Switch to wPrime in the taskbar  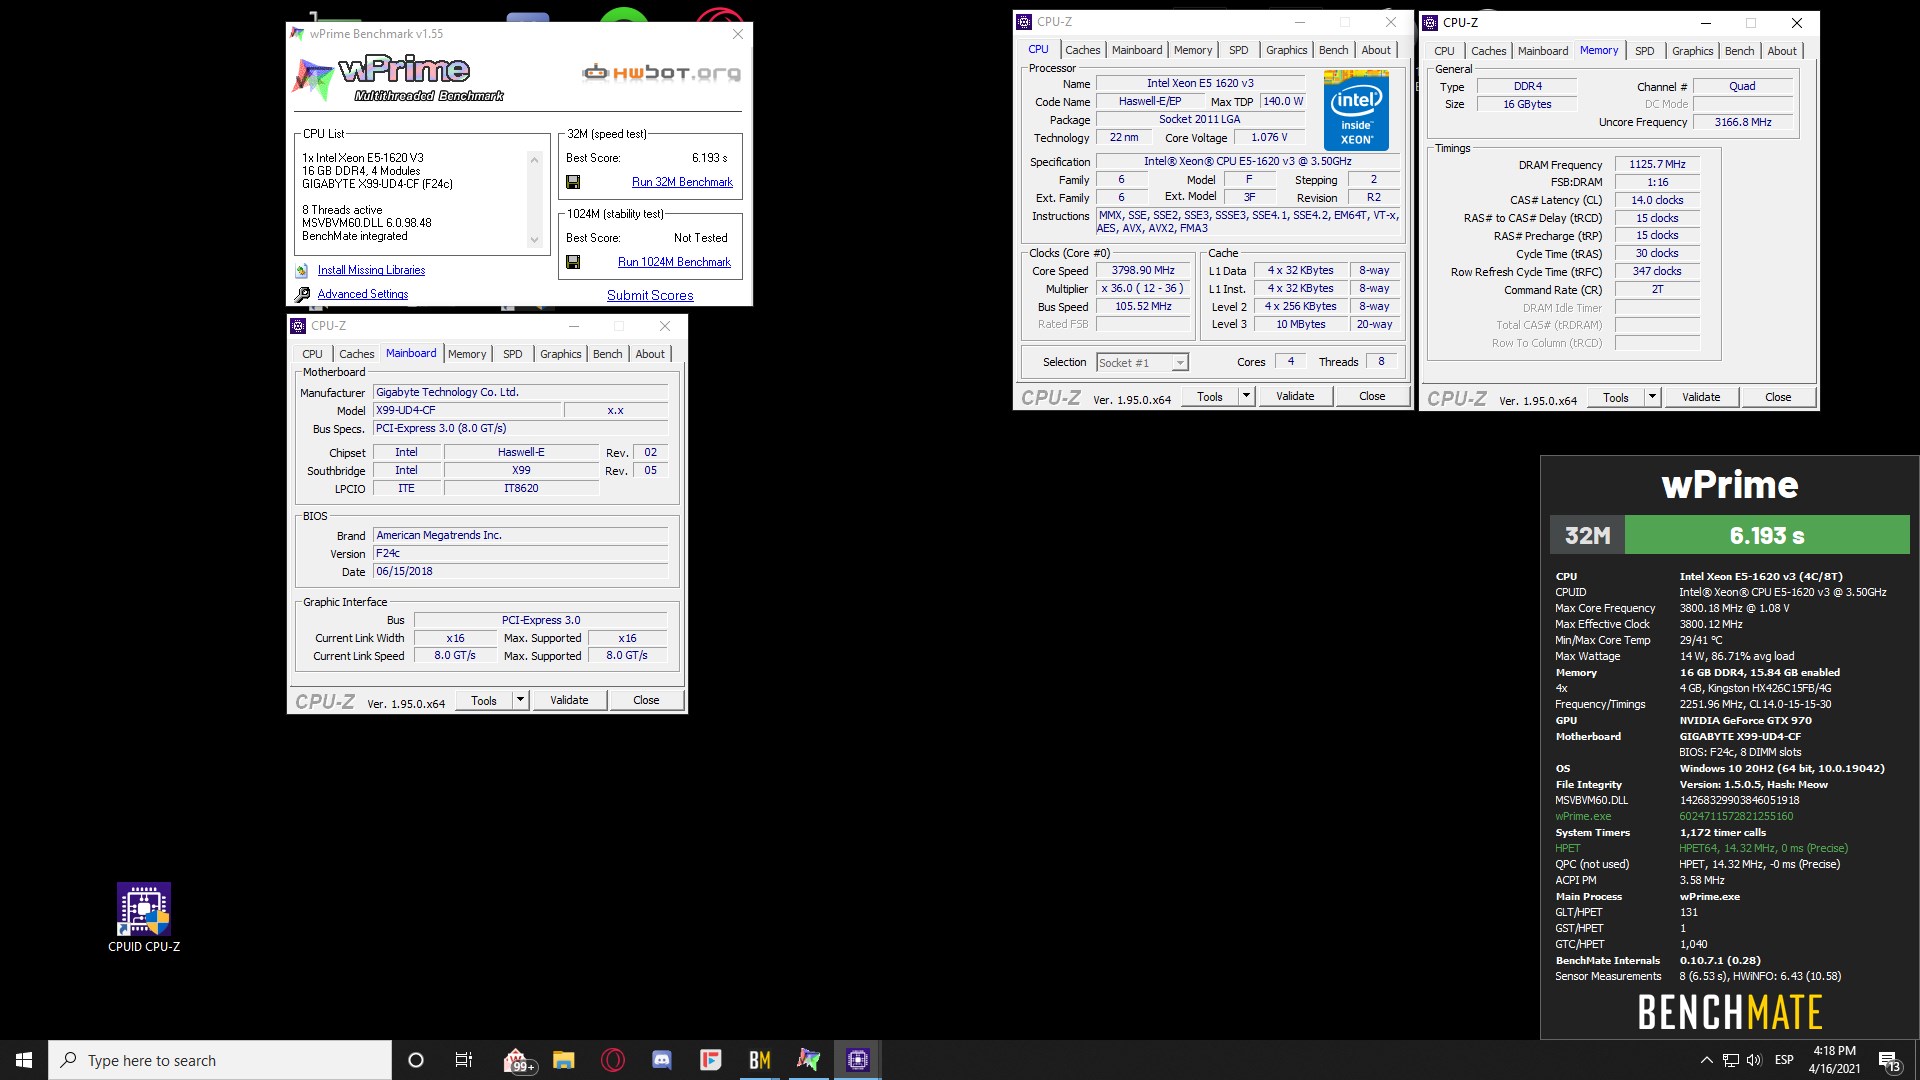pyautogui.click(x=809, y=1060)
